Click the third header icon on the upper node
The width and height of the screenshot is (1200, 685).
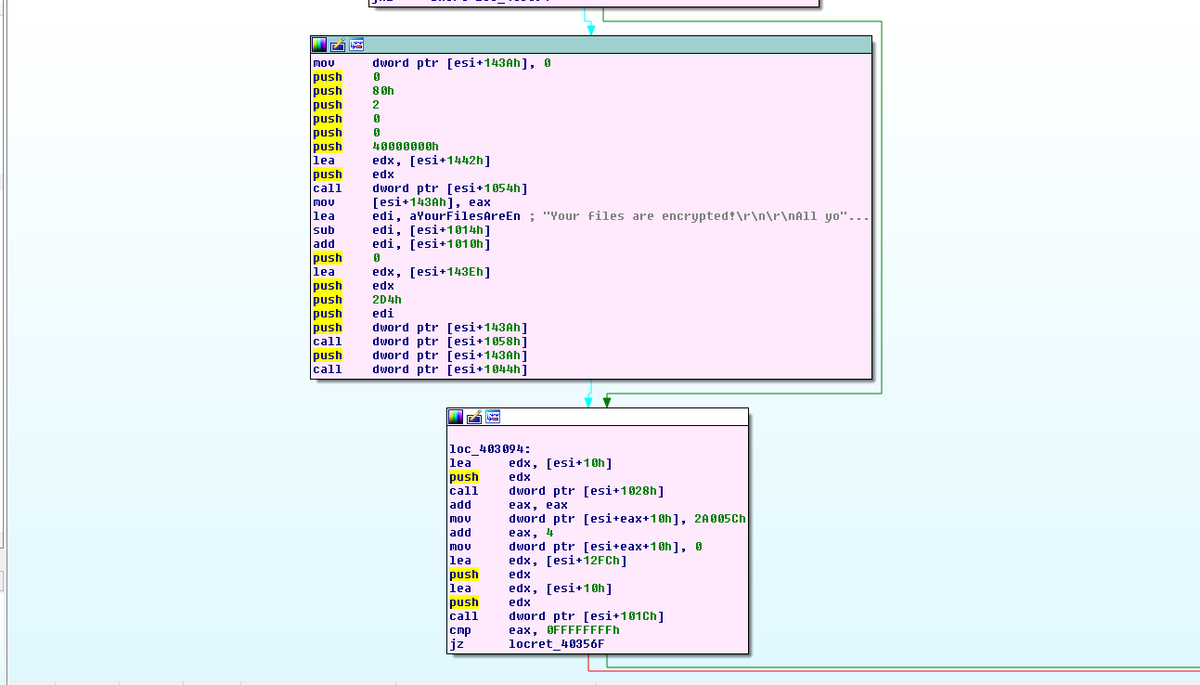(355, 45)
